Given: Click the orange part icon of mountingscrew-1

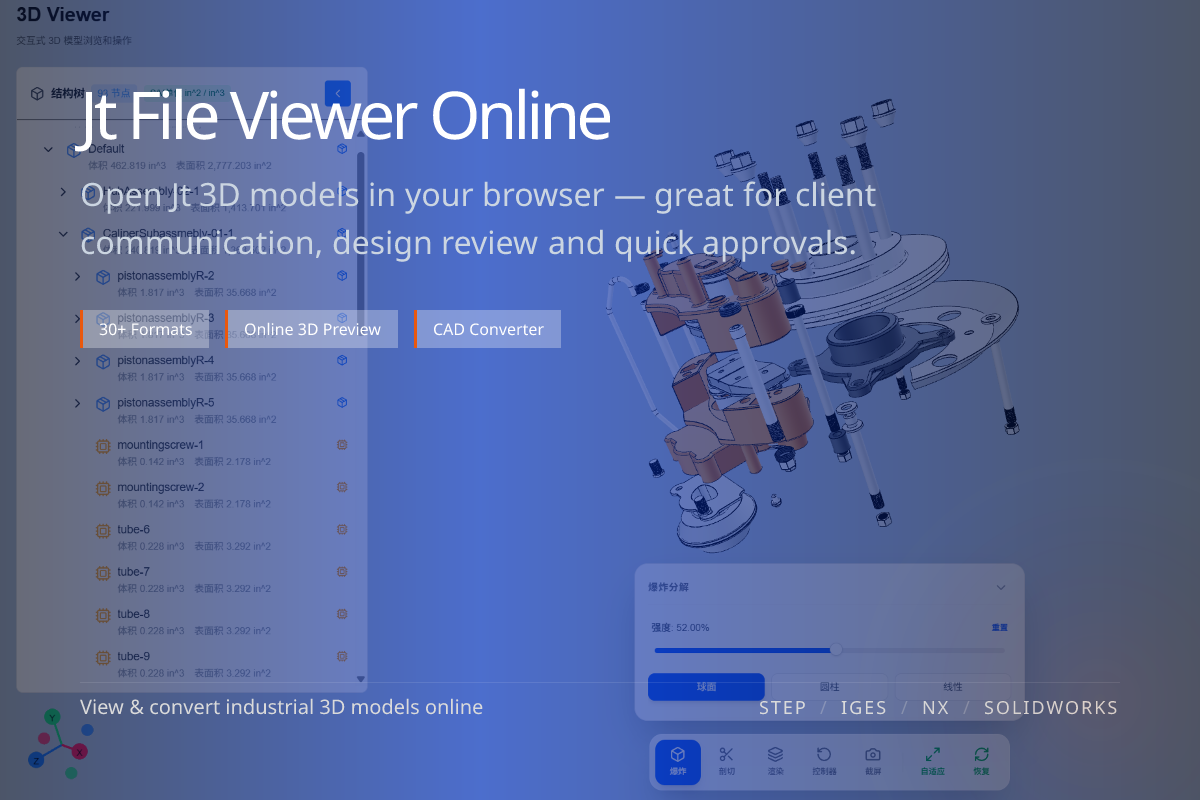Looking at the screenshot, I should pyautogui.click(x=102, y=445).
